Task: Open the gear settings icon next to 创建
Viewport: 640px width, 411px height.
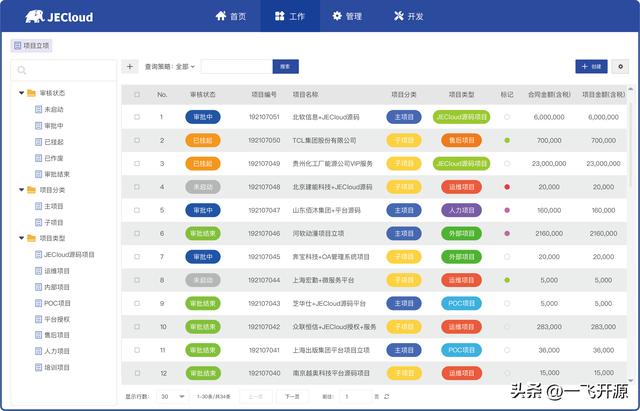Action: tap(620, 67)
